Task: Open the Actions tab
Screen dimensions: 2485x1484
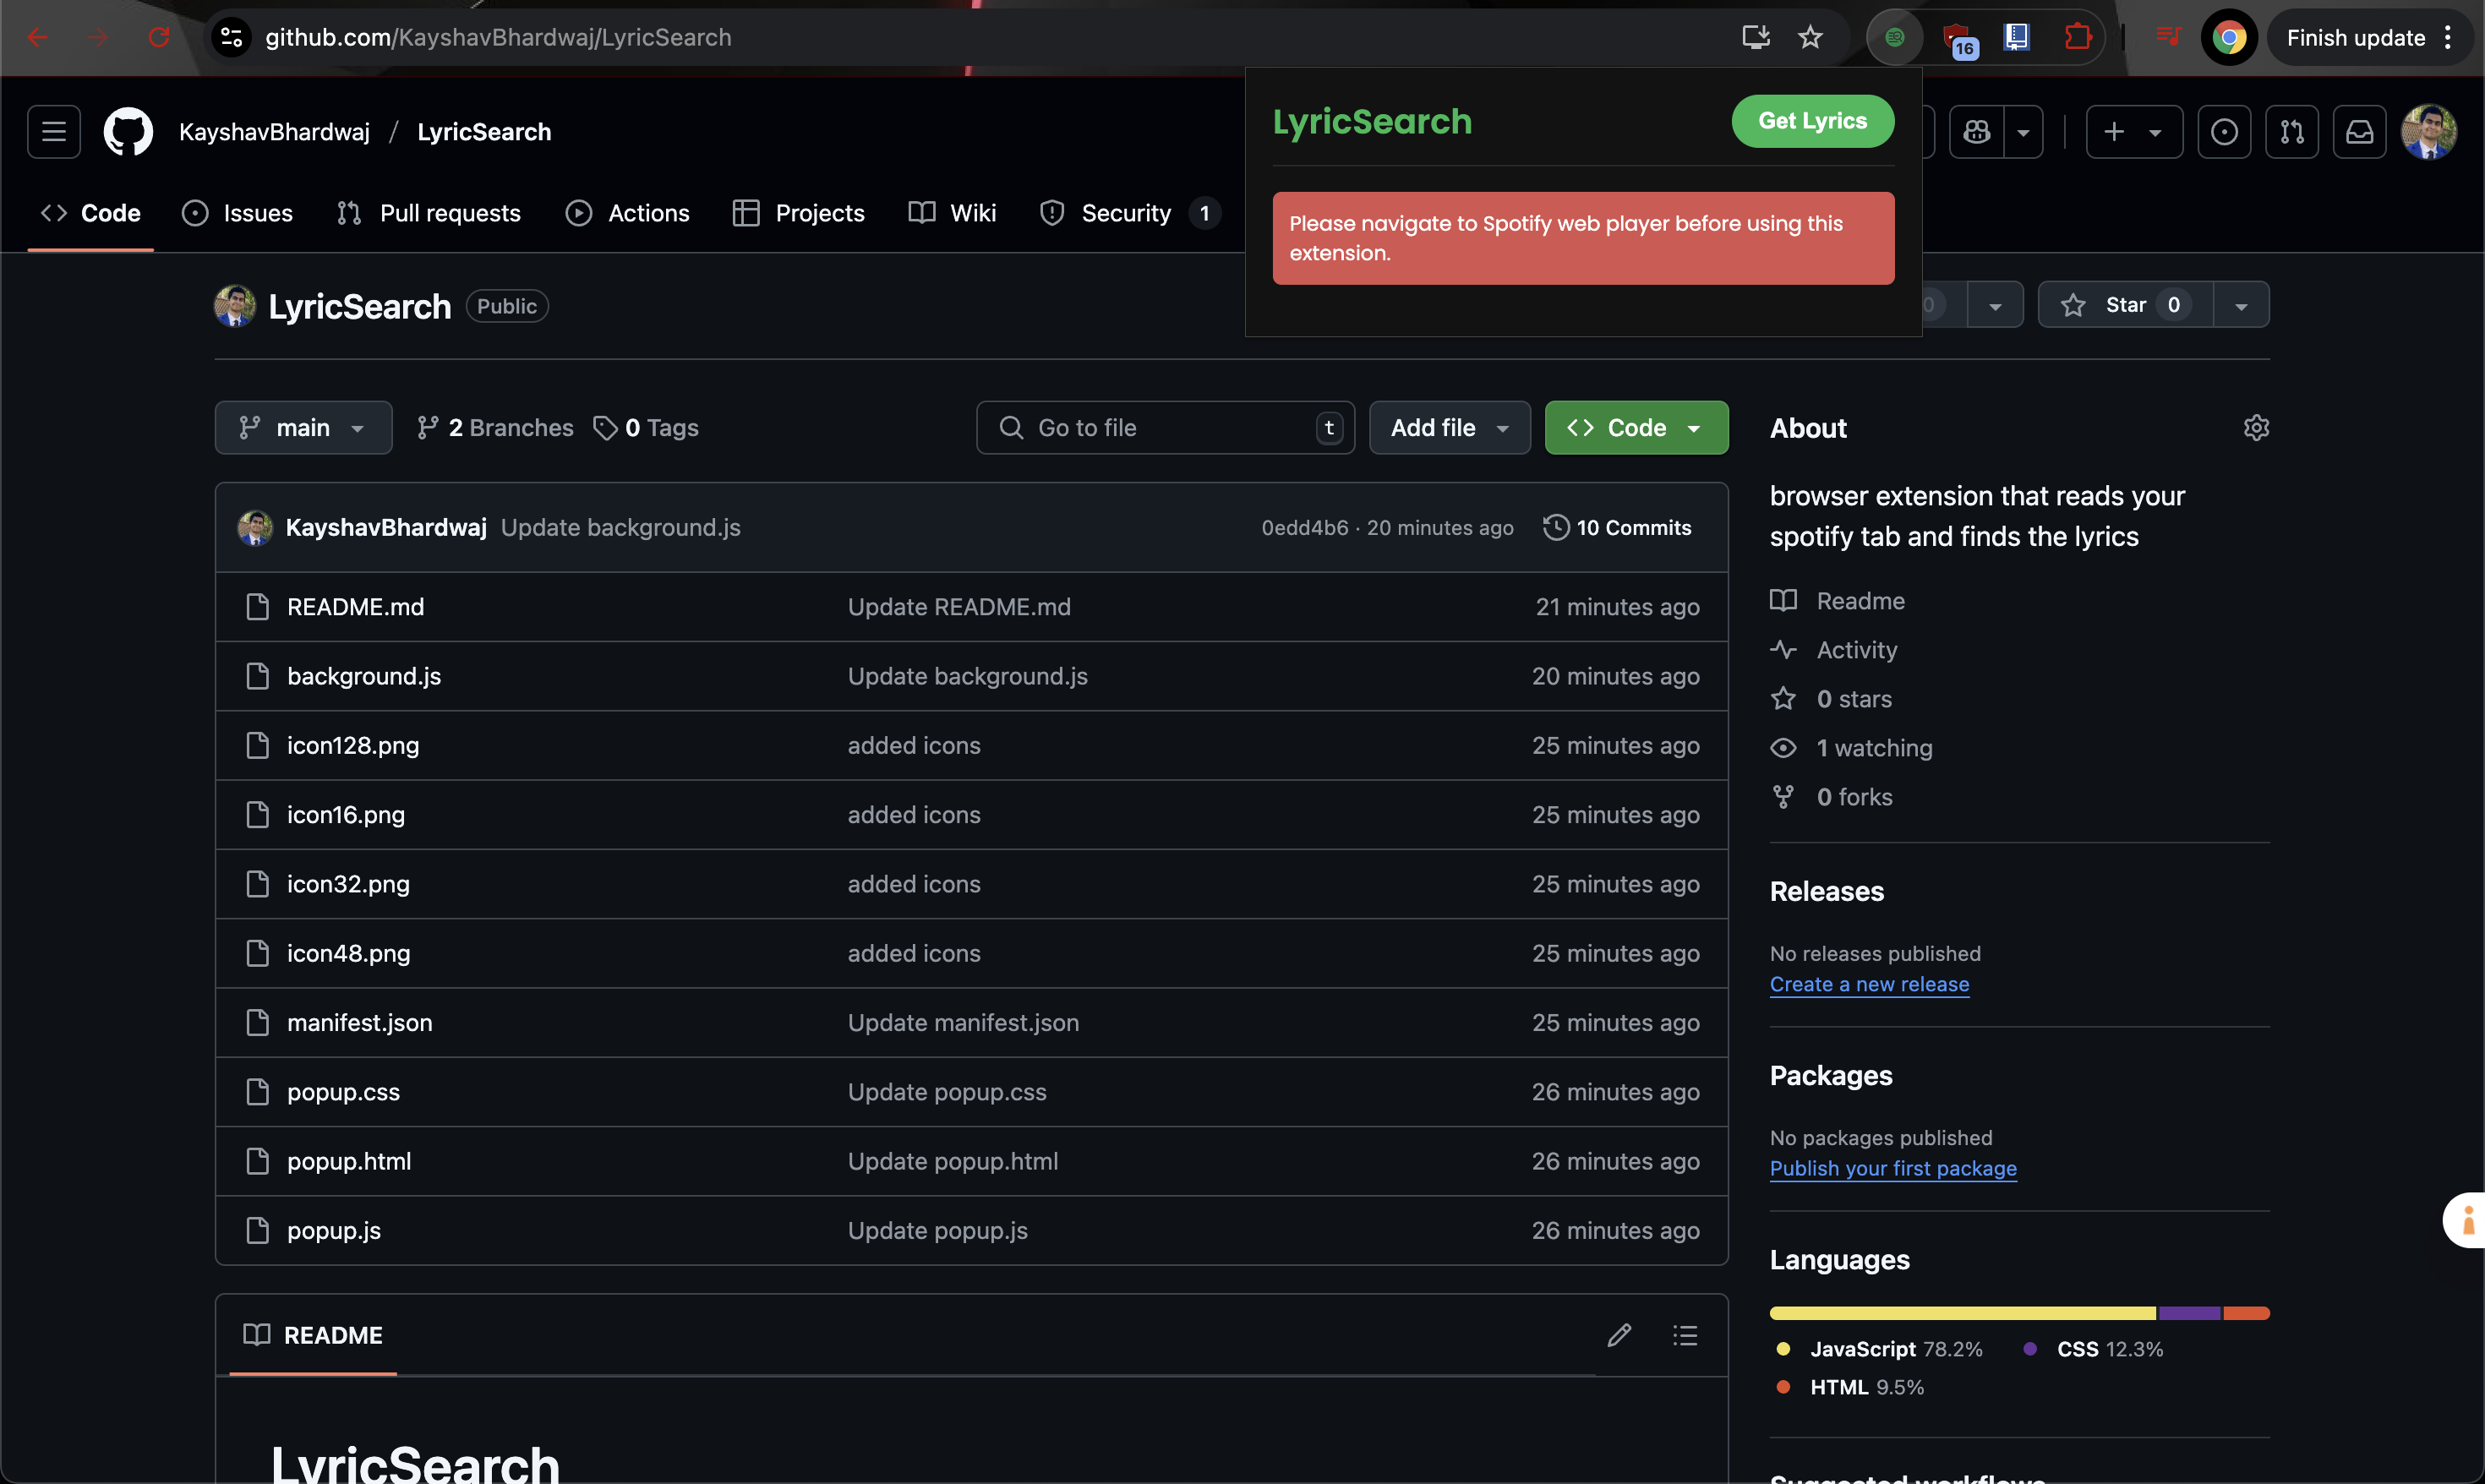Action: pos(628,213)
